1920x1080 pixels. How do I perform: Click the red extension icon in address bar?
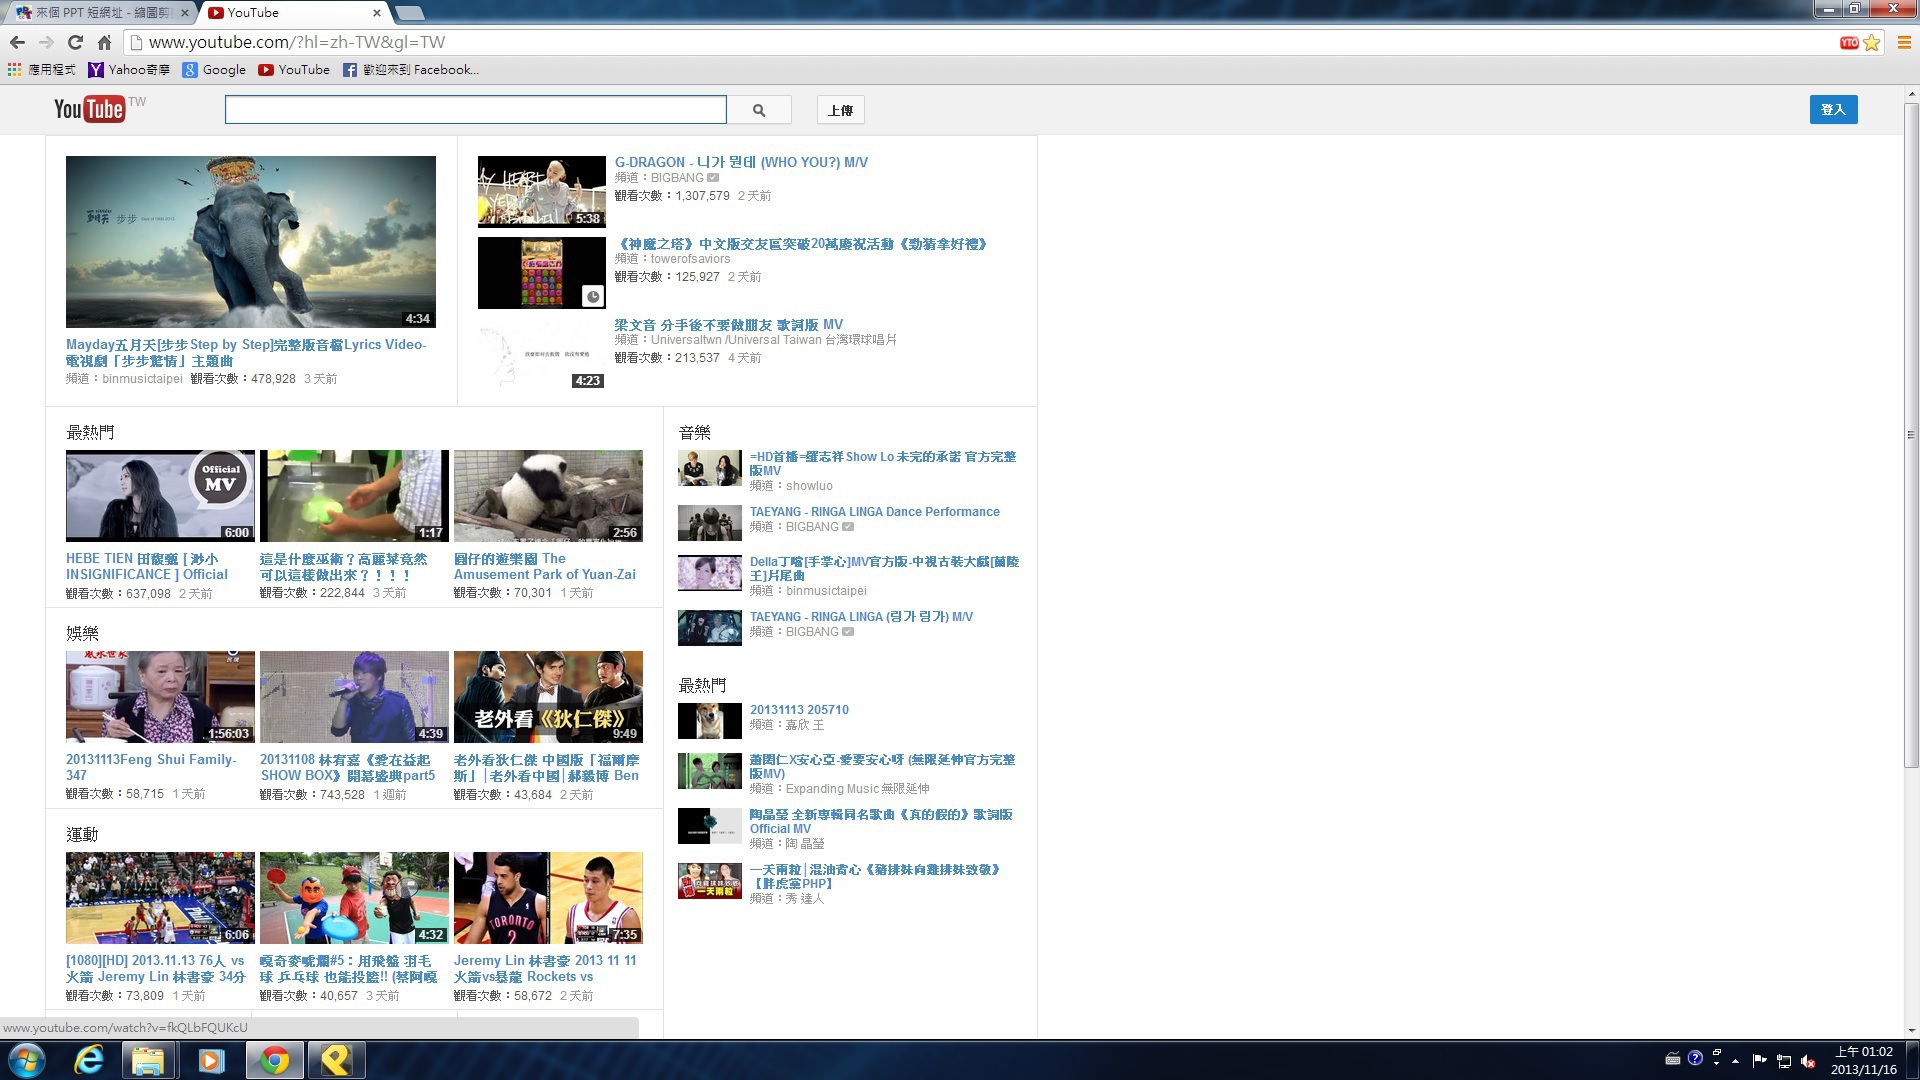pos(1849,42)
